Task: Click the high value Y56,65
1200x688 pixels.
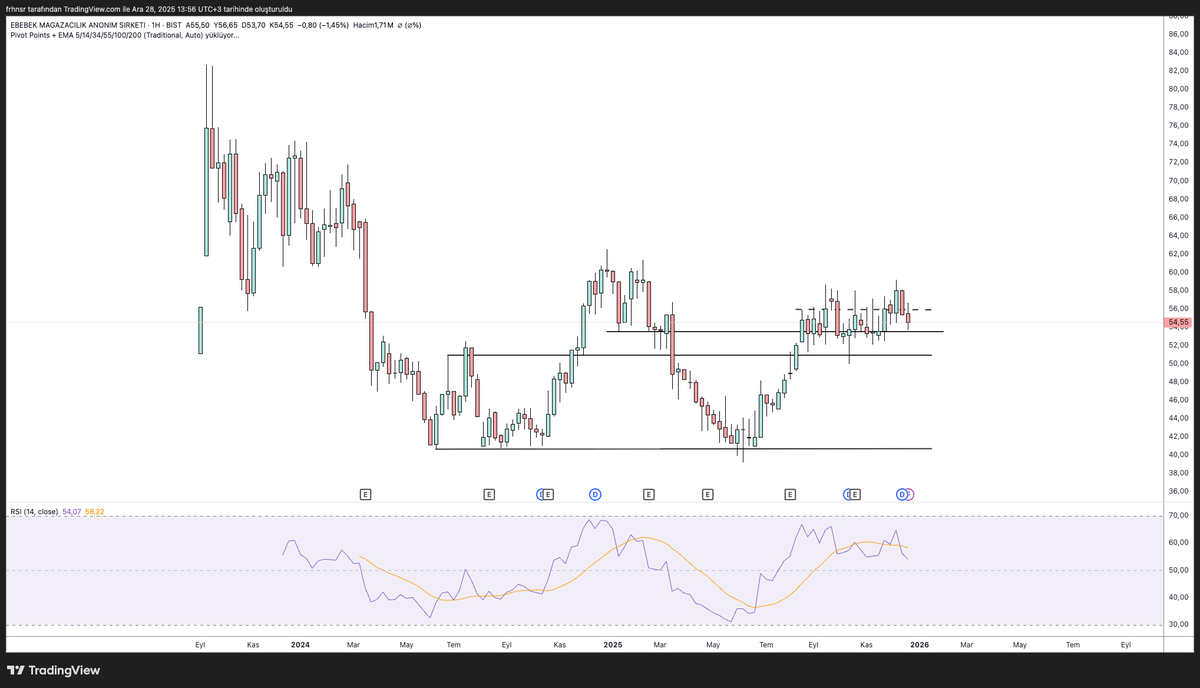Action: tap(225, 25)
